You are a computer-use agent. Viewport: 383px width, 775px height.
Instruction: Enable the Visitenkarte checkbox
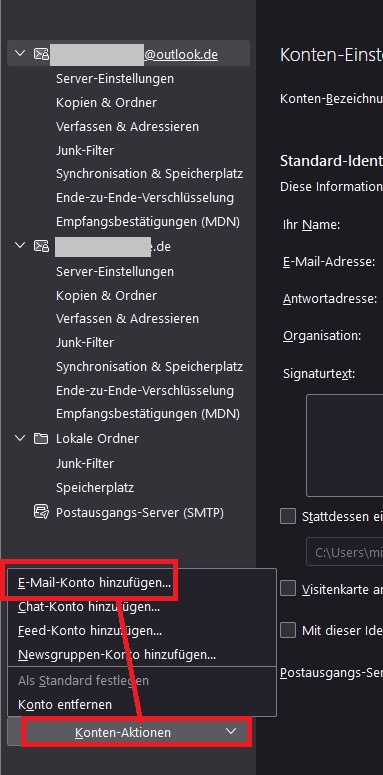[x=288, y=588]
